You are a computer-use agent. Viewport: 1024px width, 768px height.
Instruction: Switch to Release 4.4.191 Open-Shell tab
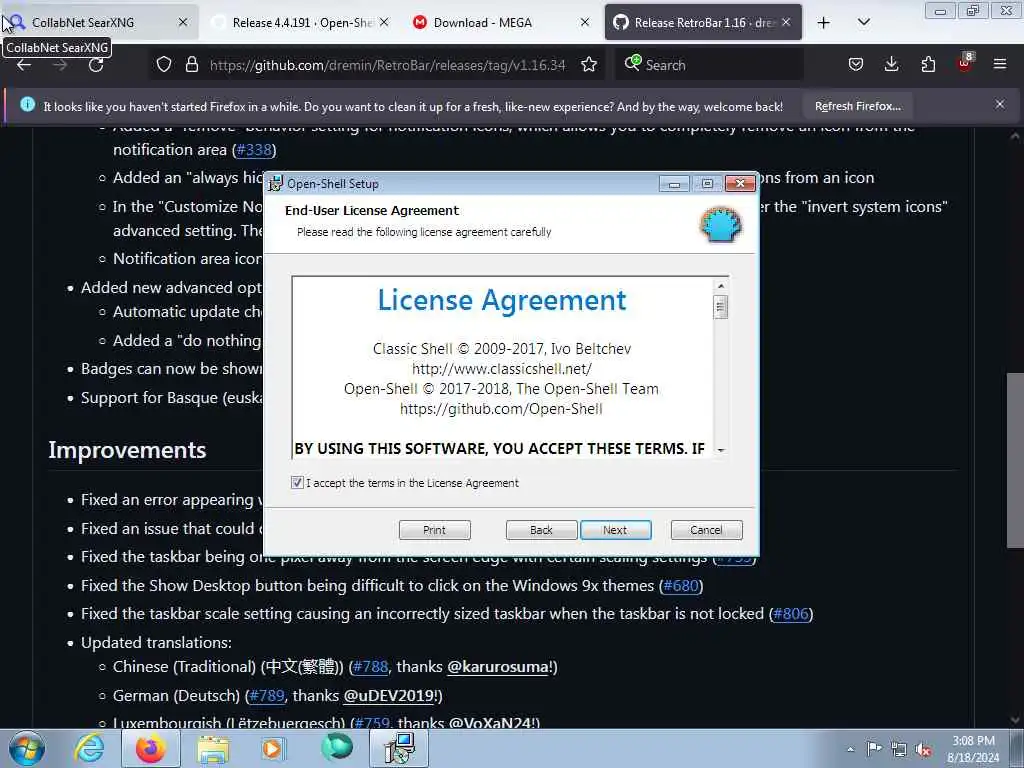point(300,22)
